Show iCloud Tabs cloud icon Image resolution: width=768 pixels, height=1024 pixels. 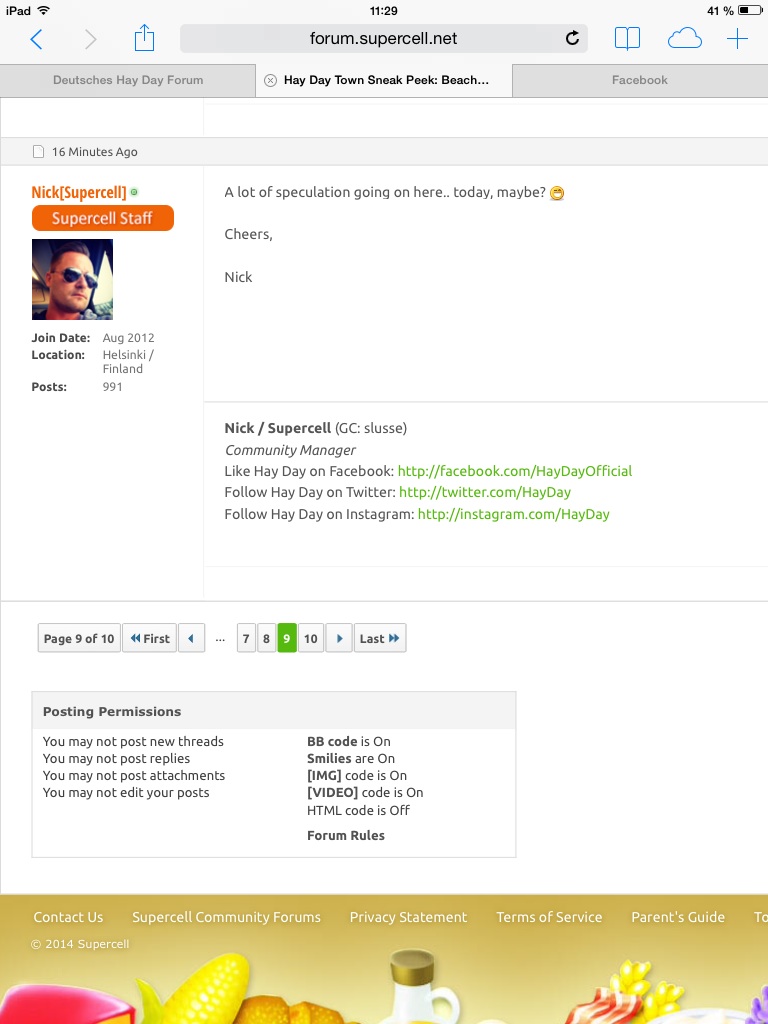tap(684, 39)
